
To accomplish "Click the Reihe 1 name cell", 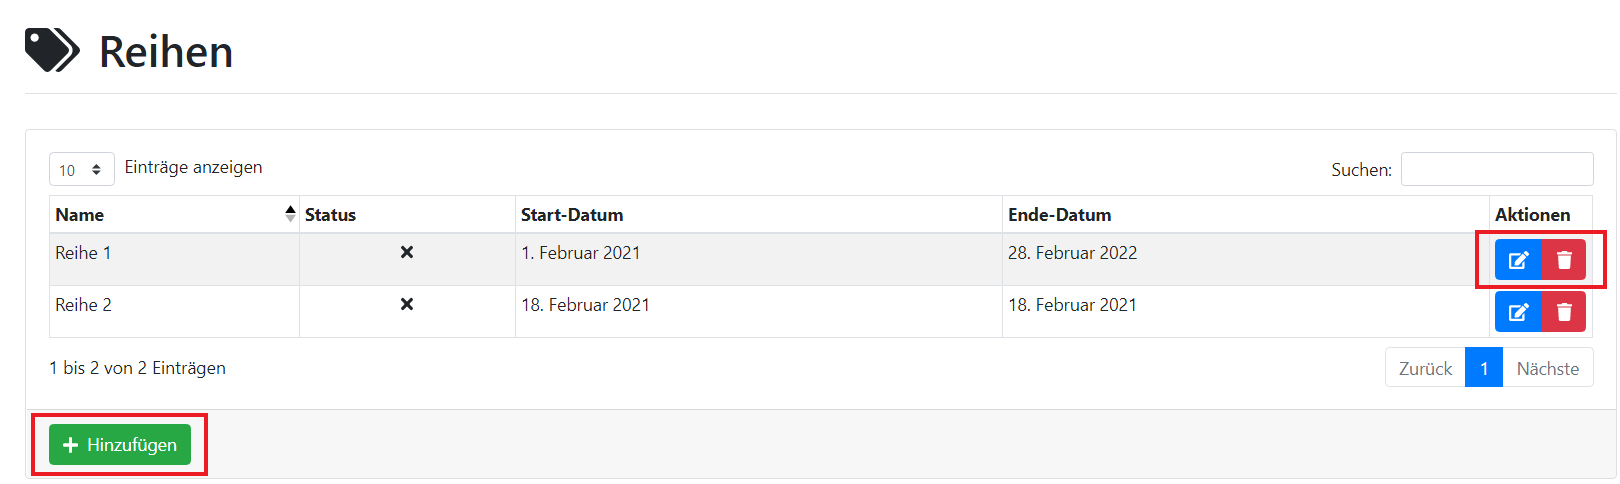I will pos(84,253).
